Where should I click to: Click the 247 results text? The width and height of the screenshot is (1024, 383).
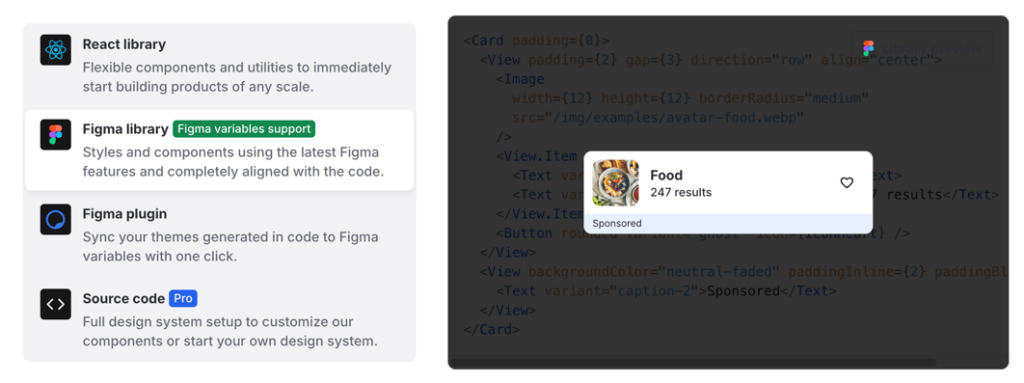[x=681, y=193]
